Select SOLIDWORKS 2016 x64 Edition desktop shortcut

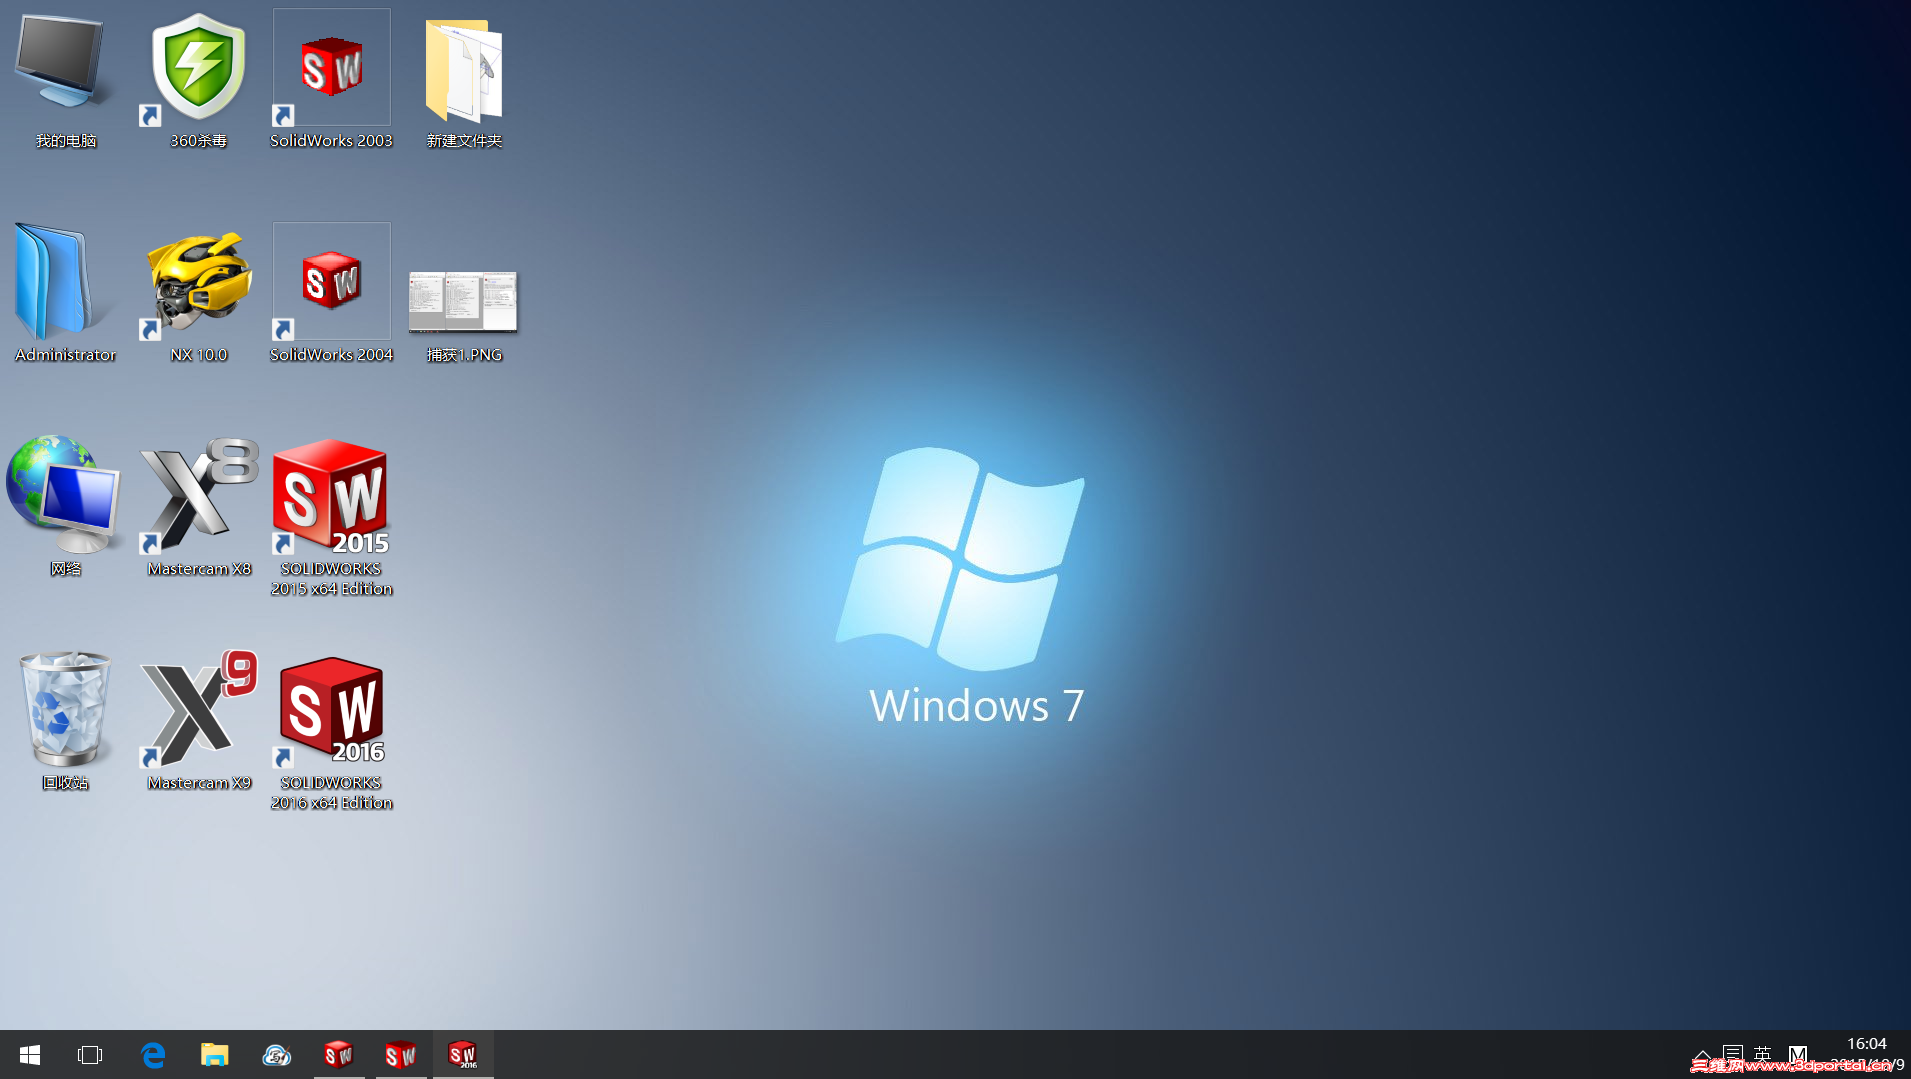(x=331, y=732)
